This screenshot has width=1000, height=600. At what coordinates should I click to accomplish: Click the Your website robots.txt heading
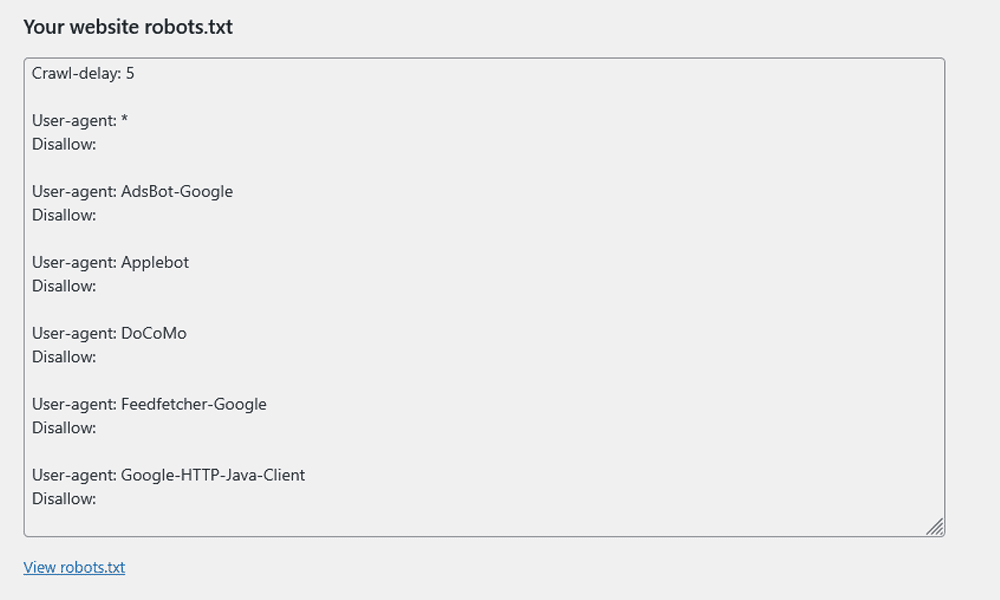128,27
